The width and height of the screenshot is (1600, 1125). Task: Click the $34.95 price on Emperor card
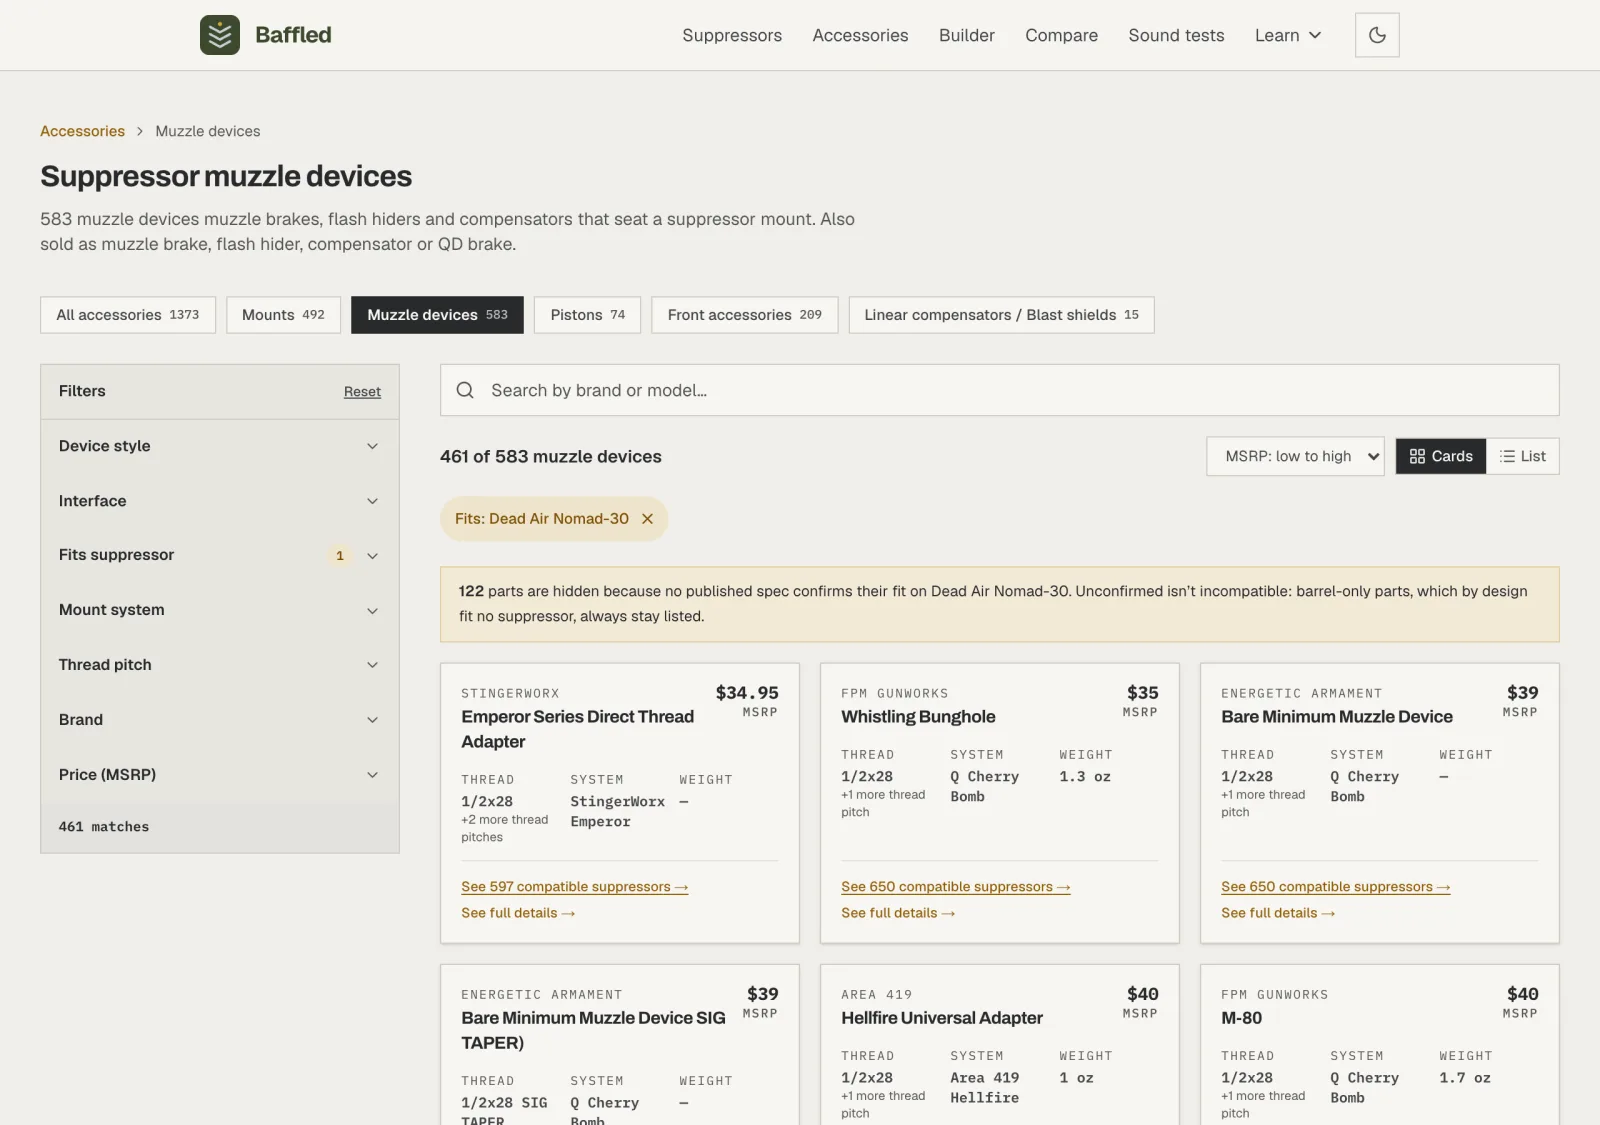747,693
